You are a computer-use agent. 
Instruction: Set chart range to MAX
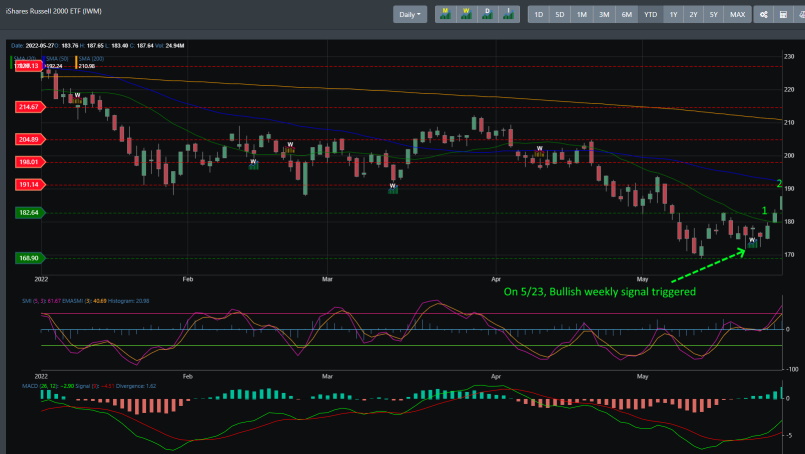coord(738,14)
